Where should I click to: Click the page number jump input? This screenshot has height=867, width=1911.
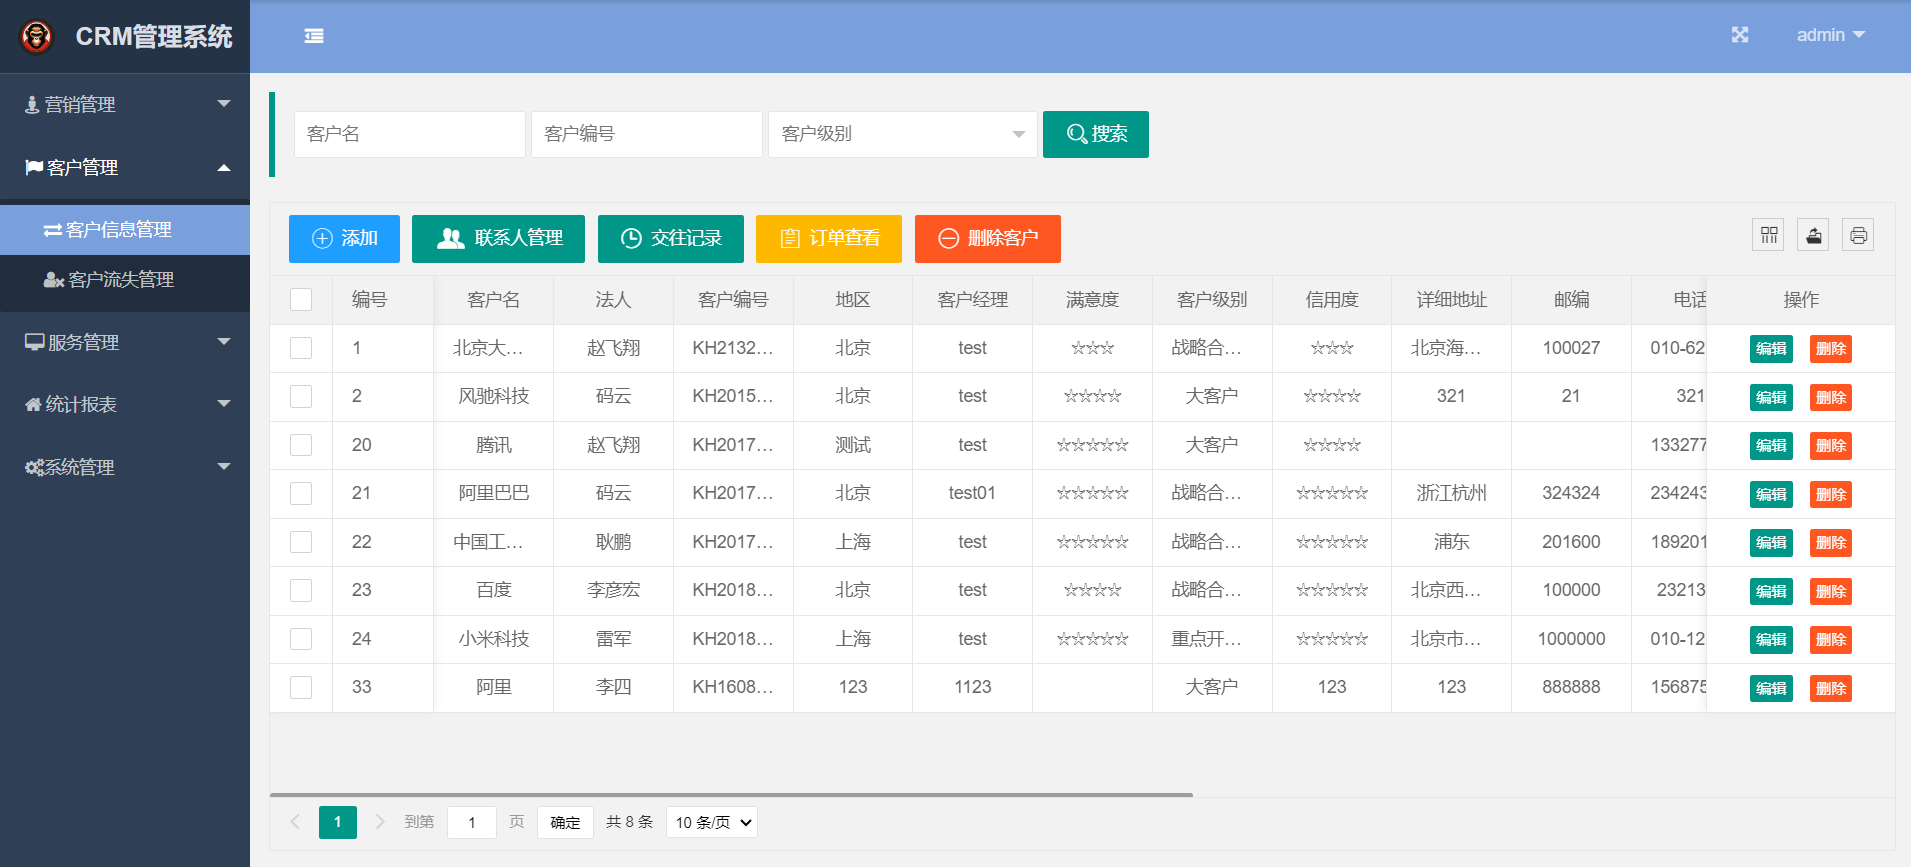pos(472,822)
